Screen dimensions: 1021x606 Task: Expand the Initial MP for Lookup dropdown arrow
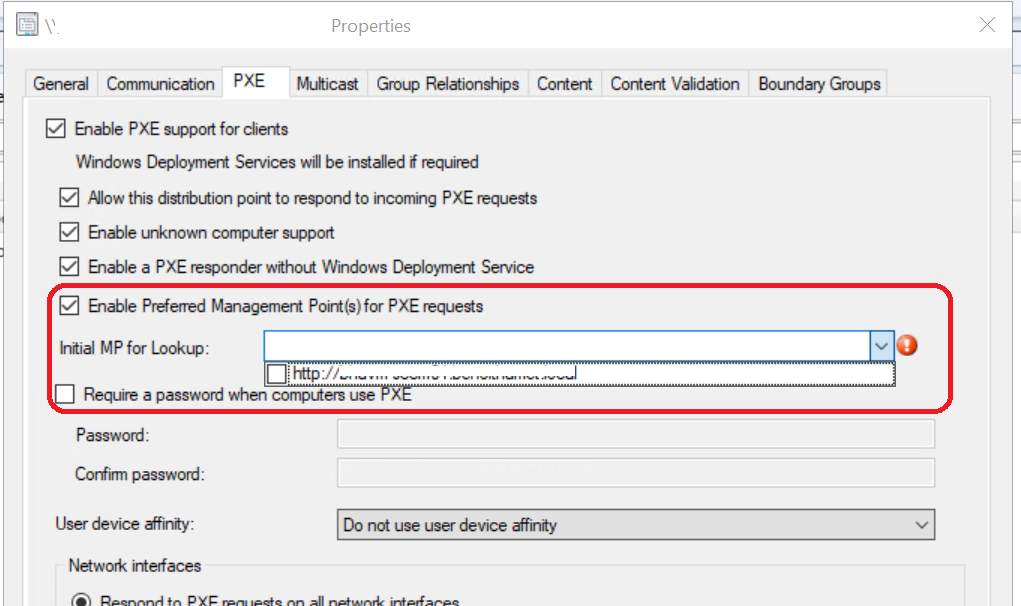(881, 346)
